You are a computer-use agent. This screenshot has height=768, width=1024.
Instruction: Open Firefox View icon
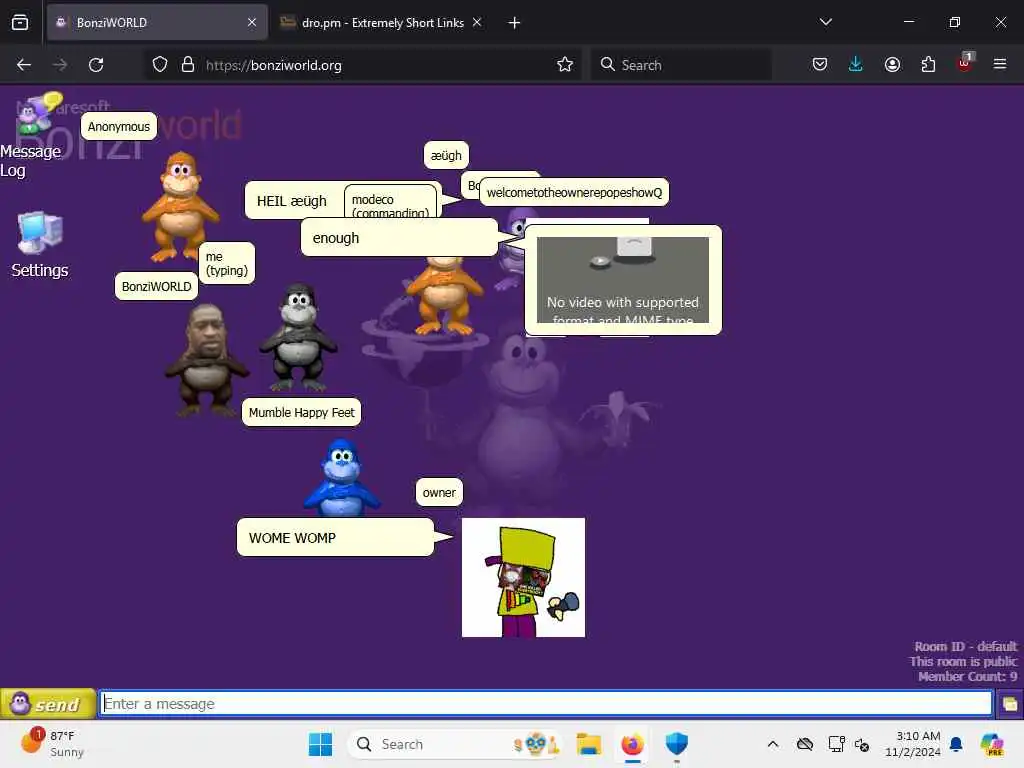click(20, 22)
